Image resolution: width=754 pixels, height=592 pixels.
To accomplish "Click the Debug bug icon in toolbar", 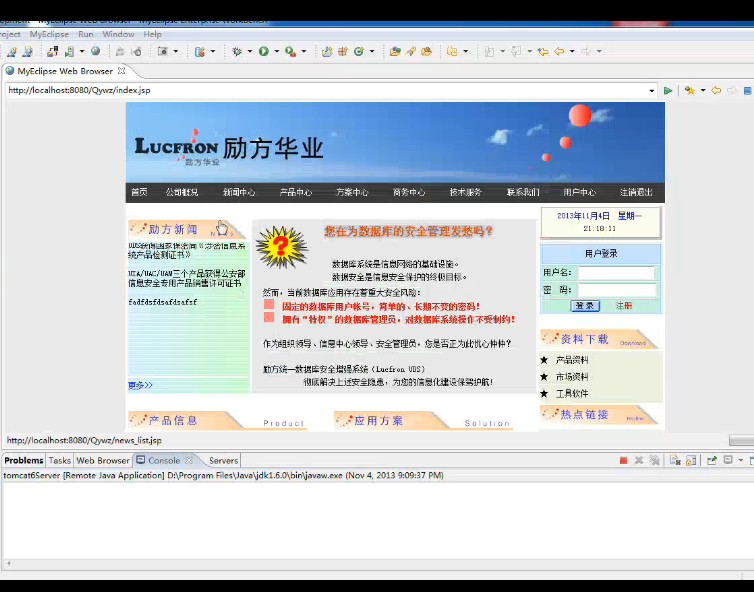I will (x=237, y=51).
